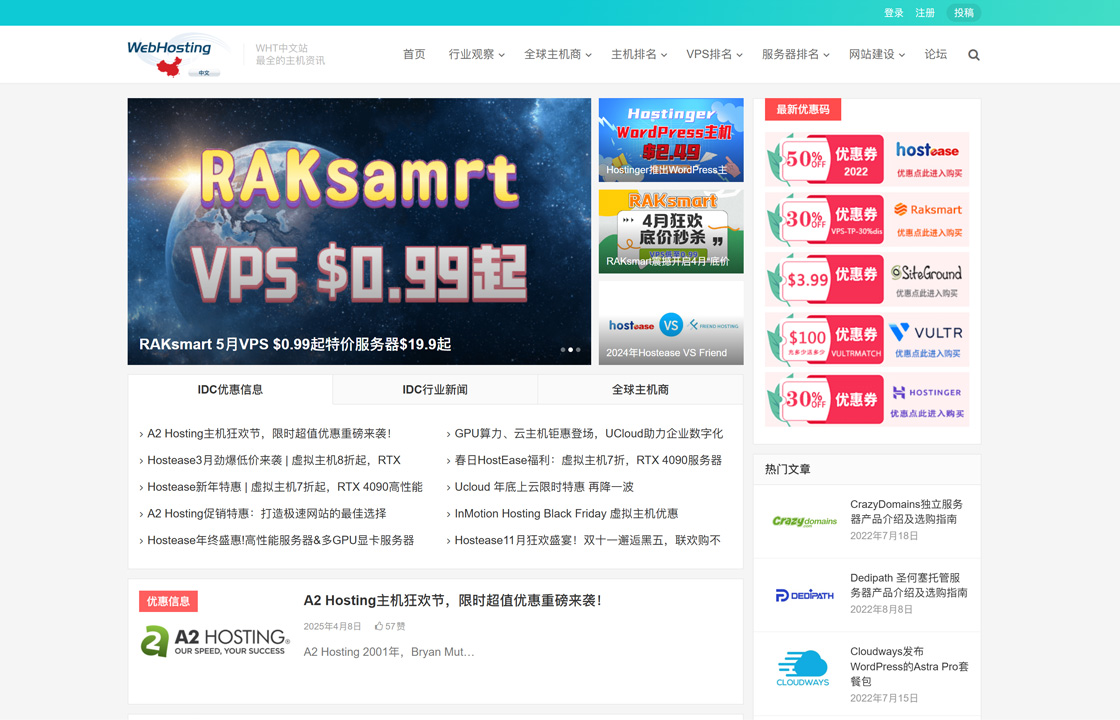Open InMotion Hosting Black Friday list item
1120x720 pixels.
pyautogui.click(x=566, y=514)
